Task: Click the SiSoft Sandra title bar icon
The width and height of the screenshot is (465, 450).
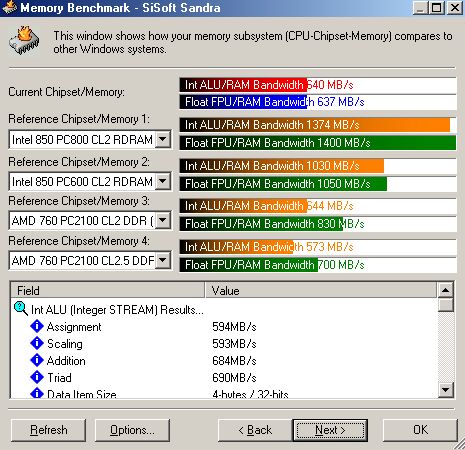Action: point(10,7)
